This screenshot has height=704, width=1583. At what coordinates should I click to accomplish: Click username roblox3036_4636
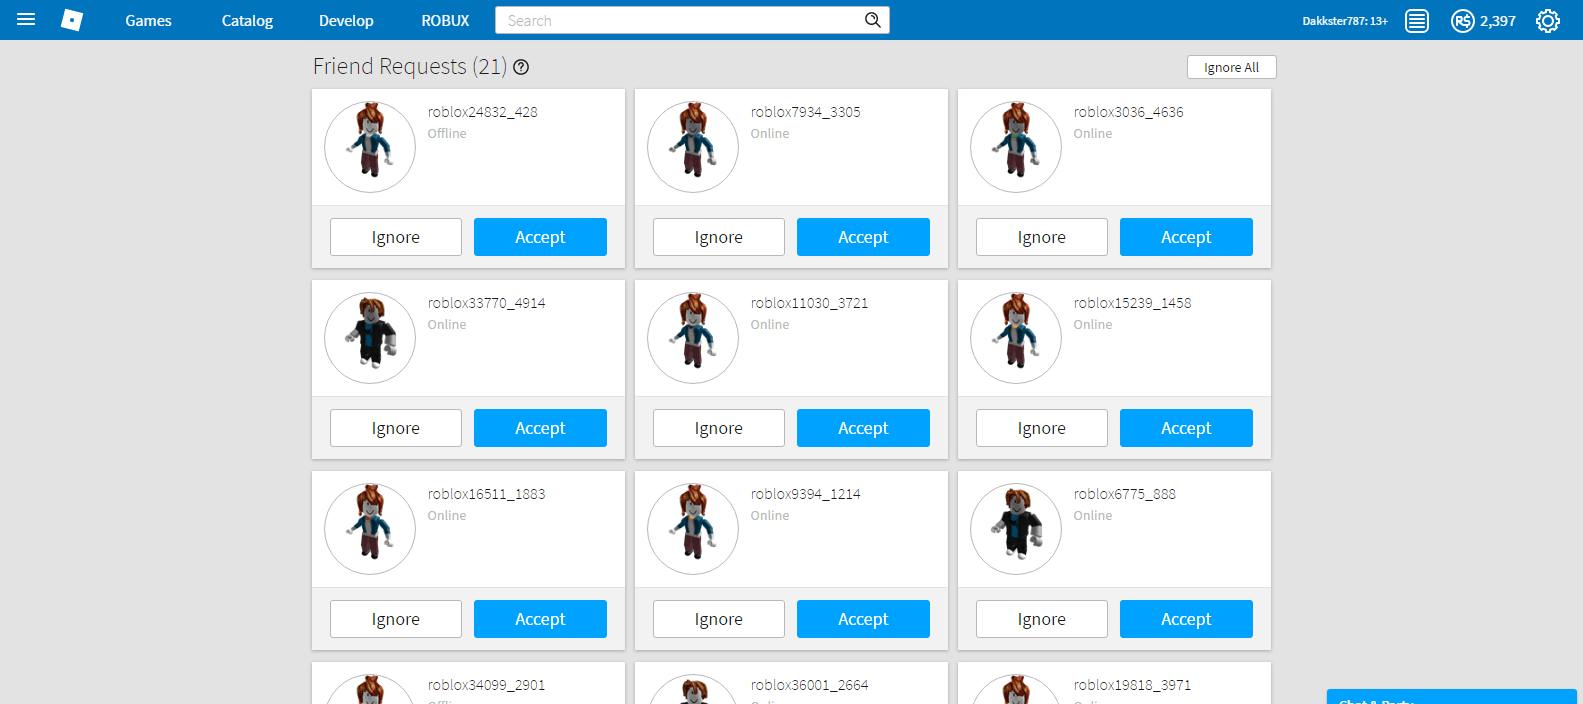point(1129,112)
